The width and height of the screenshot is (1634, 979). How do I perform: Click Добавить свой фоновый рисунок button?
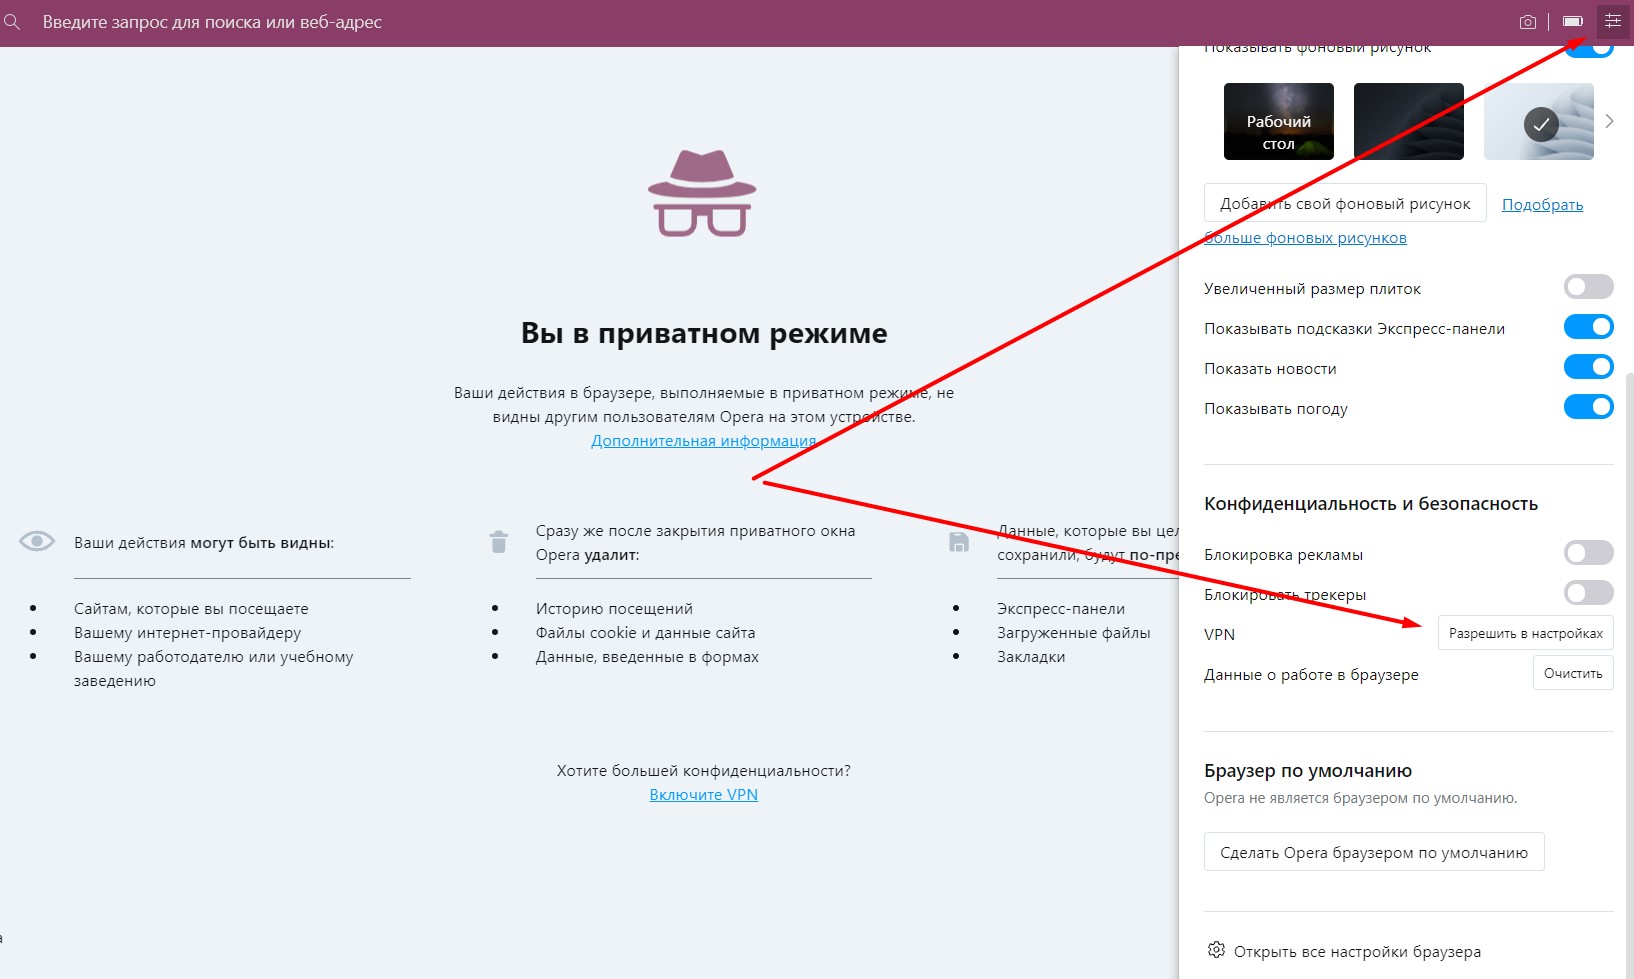click(x=1345, y=203)
